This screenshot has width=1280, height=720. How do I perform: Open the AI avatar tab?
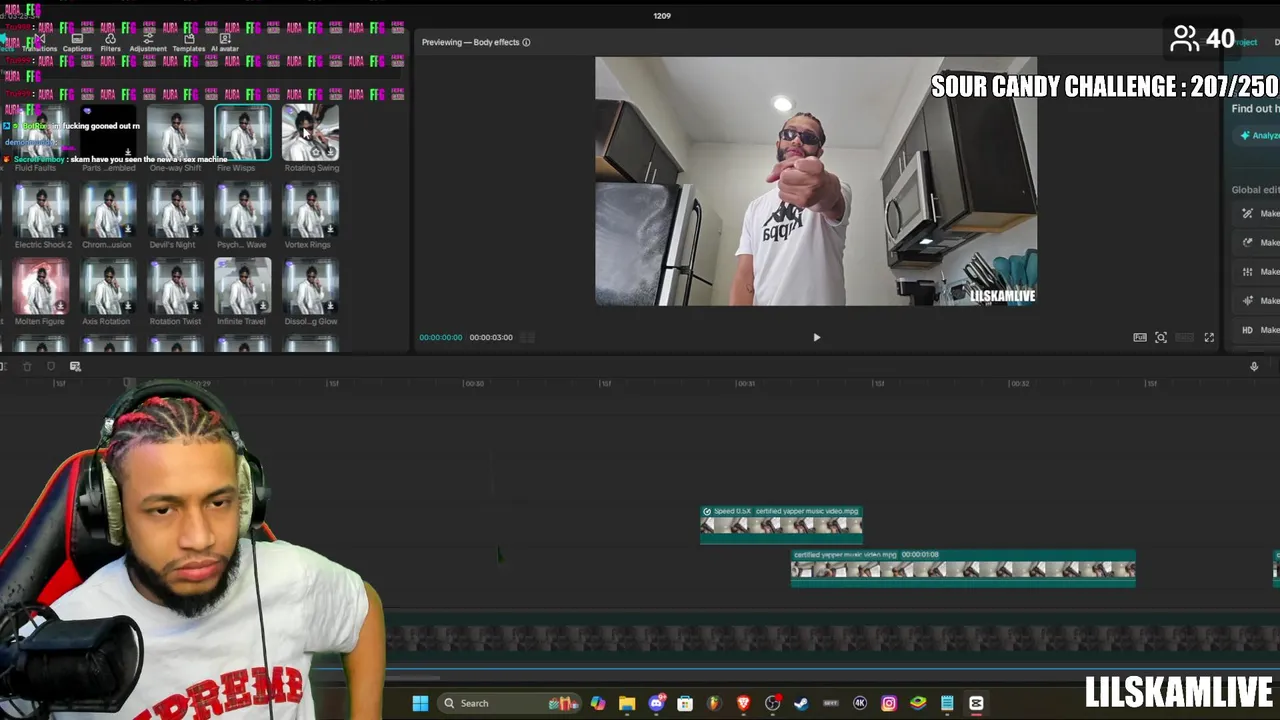[225, 43]
